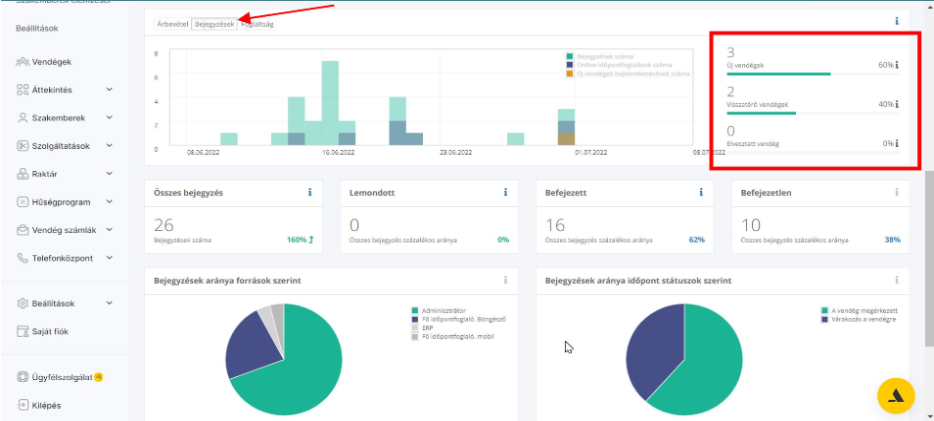This screenshot has height=421, width=934.
Task: Expand the Vendég számlák submenu
Action: (x=109, y=229)
